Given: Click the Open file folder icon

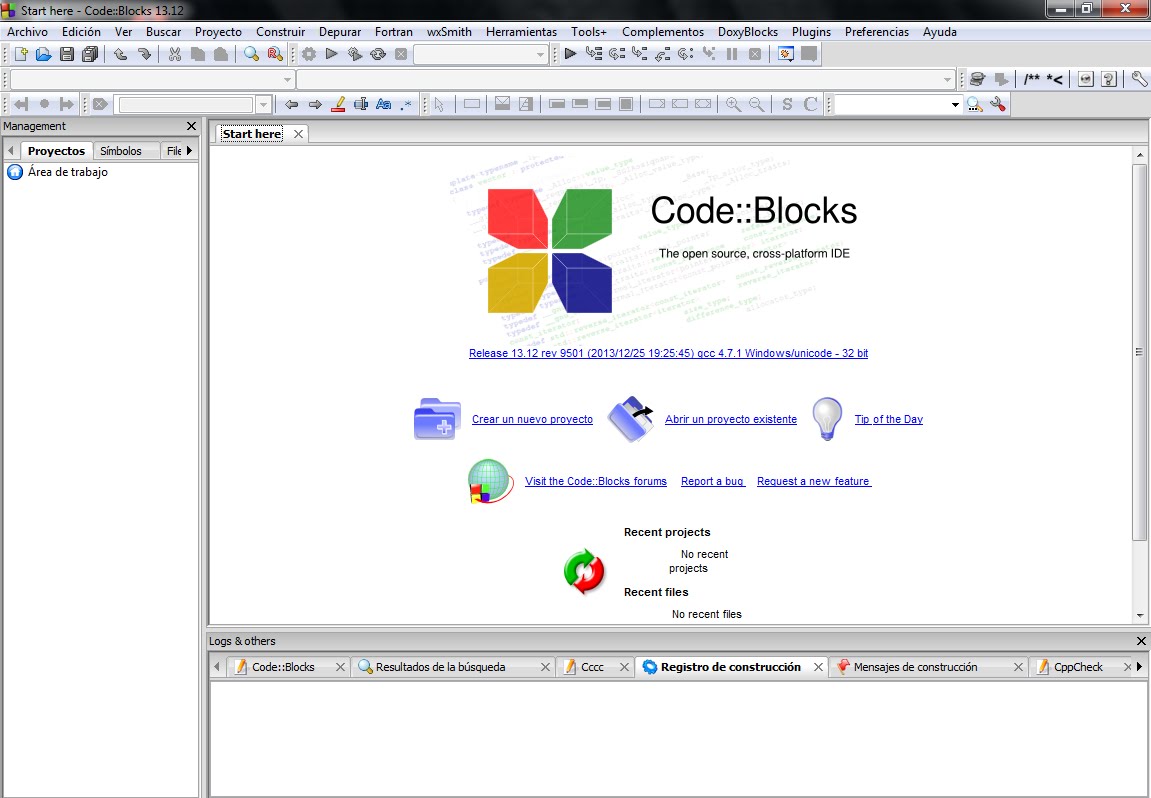Looking at the screenshot, I should click(43, 54).
